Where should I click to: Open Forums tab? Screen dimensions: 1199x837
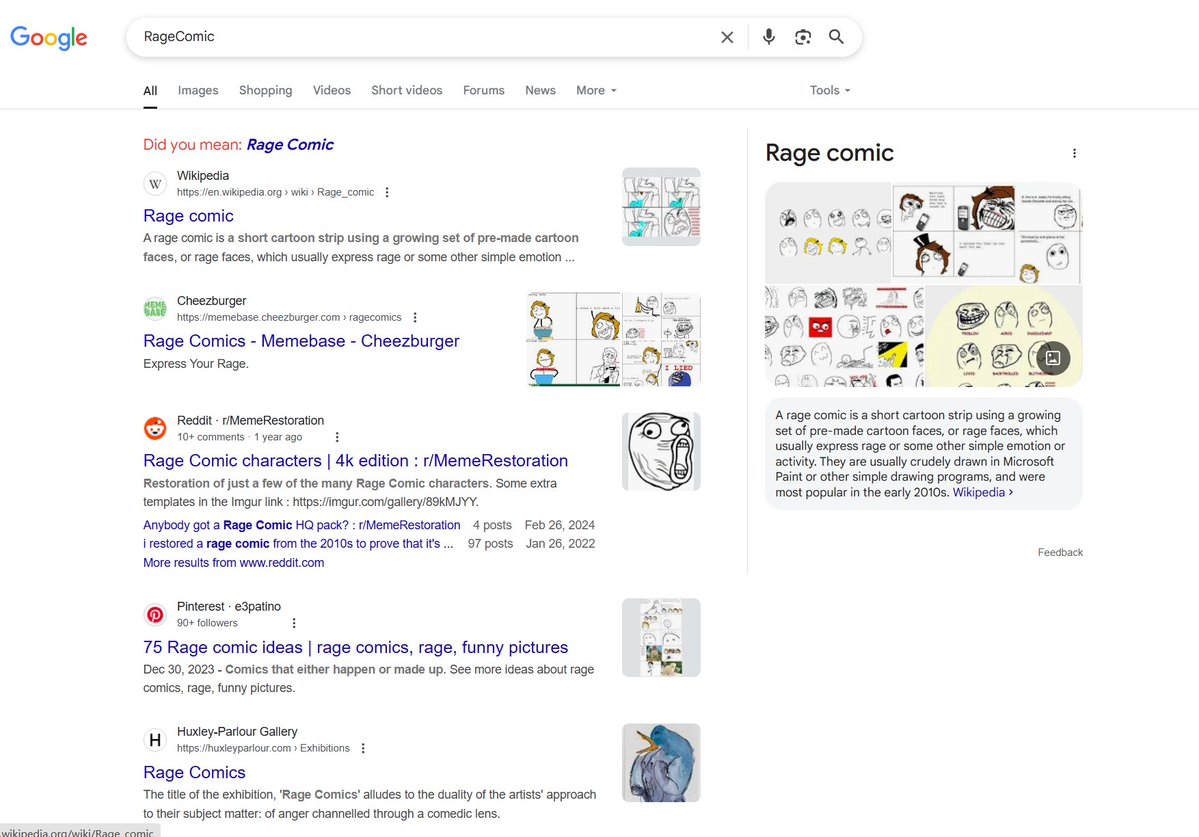pos(483,90)
